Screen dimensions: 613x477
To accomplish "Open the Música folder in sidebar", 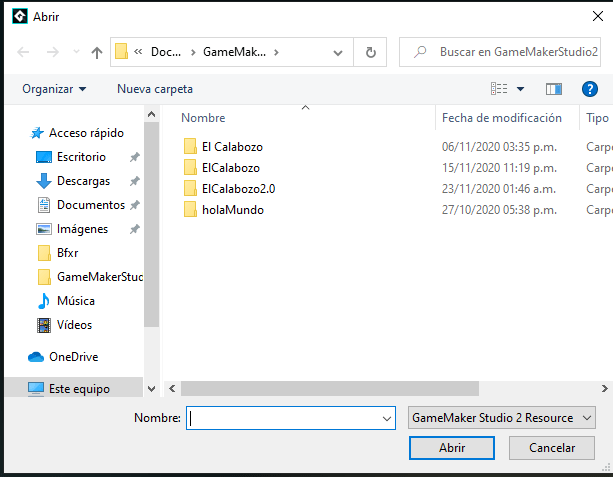I will [76, 300].
